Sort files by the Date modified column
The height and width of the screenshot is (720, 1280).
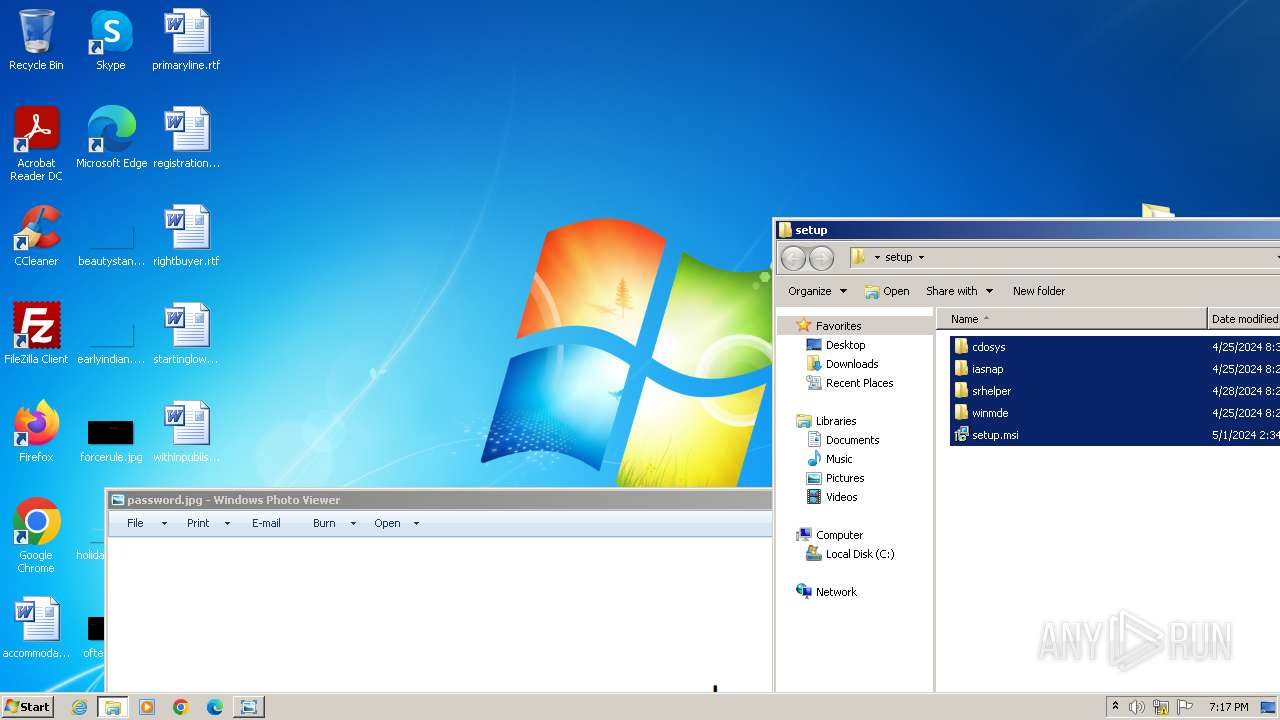pos(1244,319)
